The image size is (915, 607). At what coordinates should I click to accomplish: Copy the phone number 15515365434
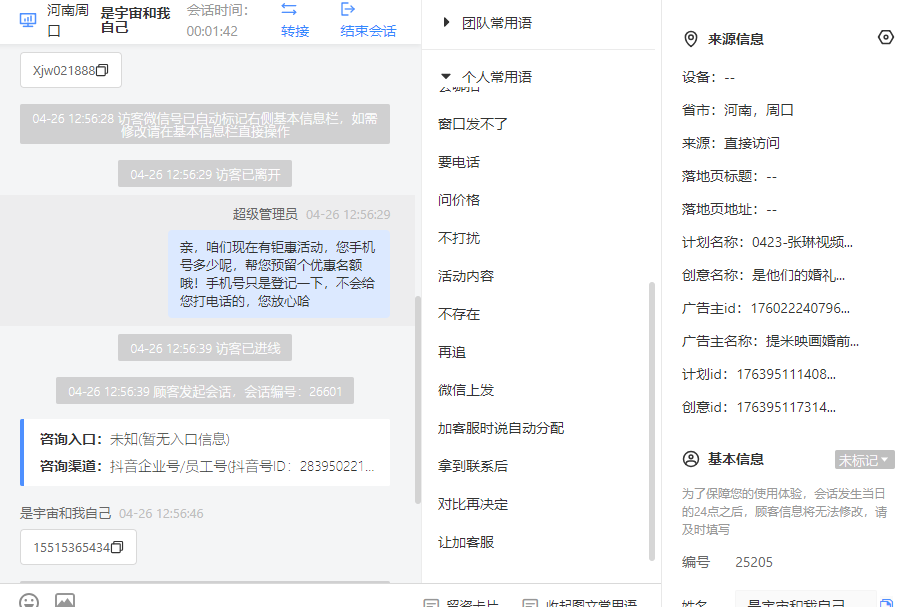click(117, 547)
